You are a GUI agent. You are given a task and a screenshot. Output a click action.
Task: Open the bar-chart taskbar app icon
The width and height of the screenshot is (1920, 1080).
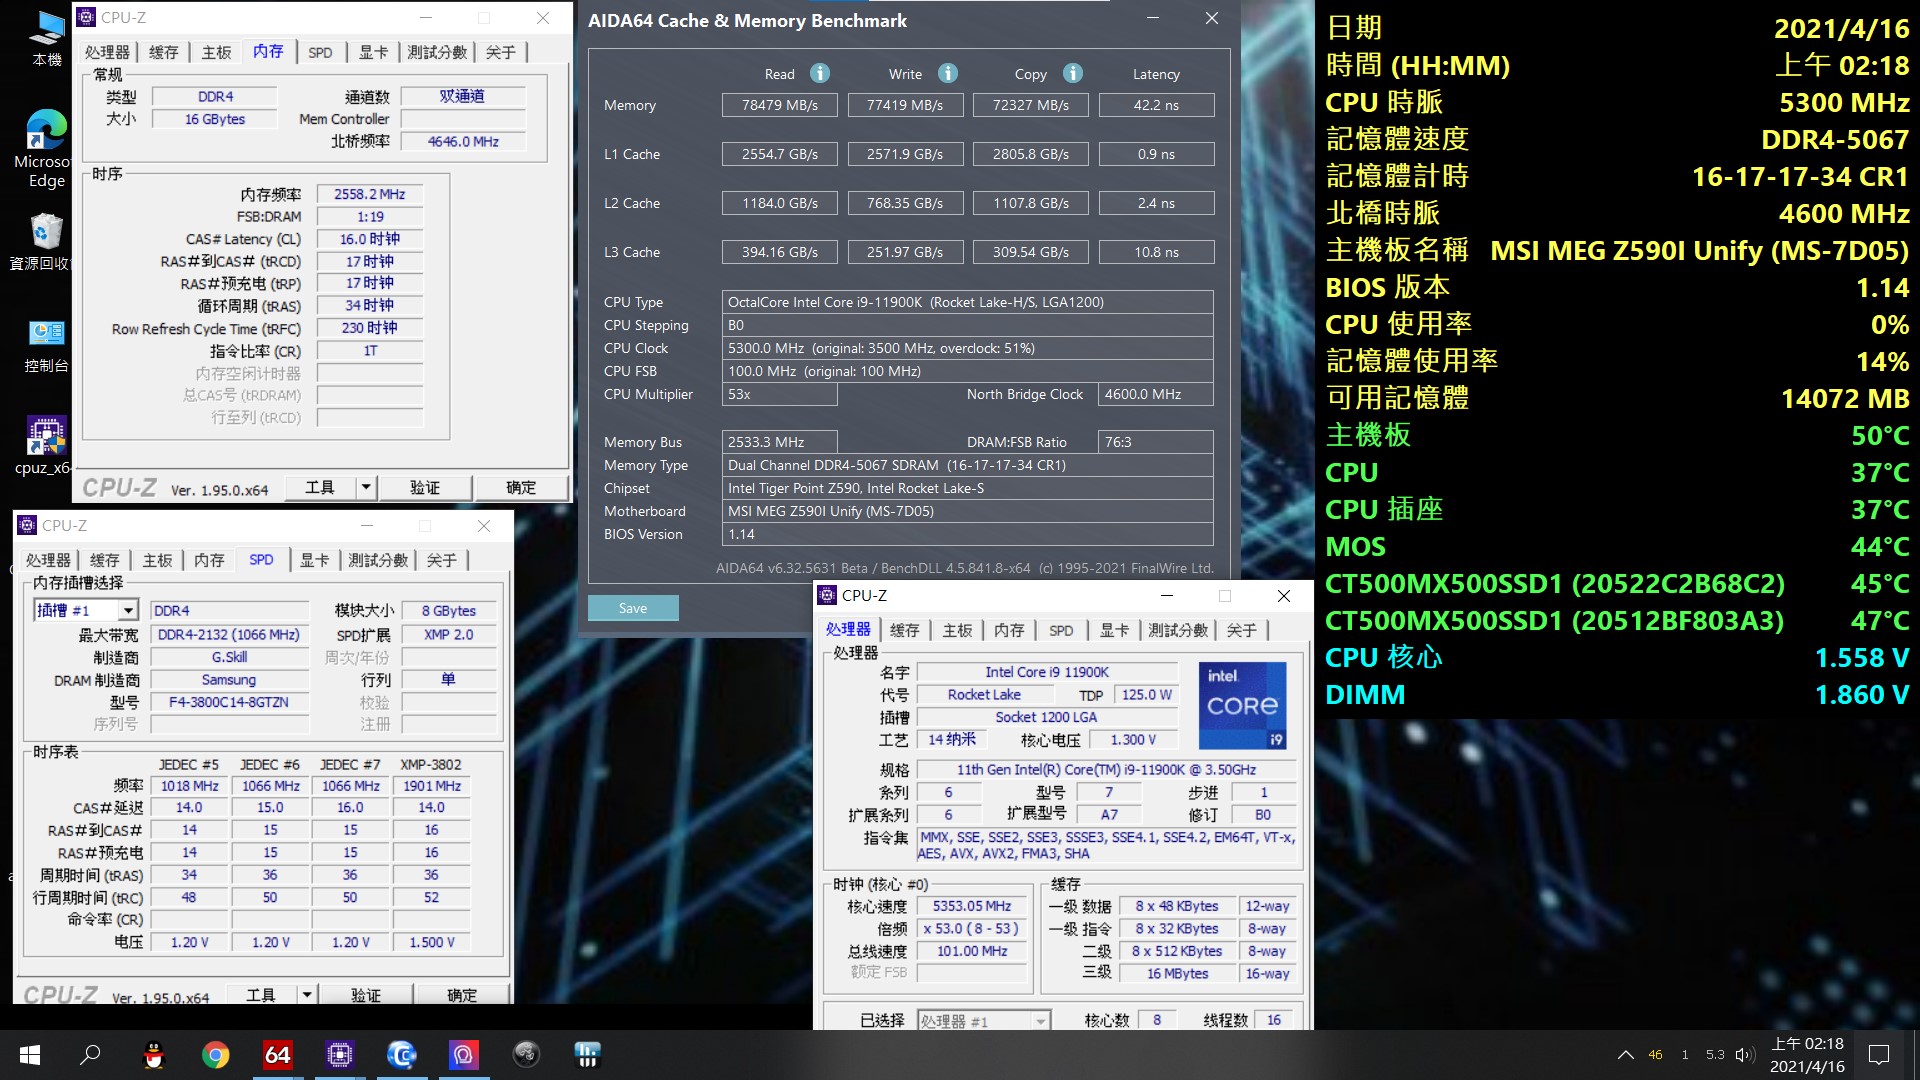click(587, 1055)
